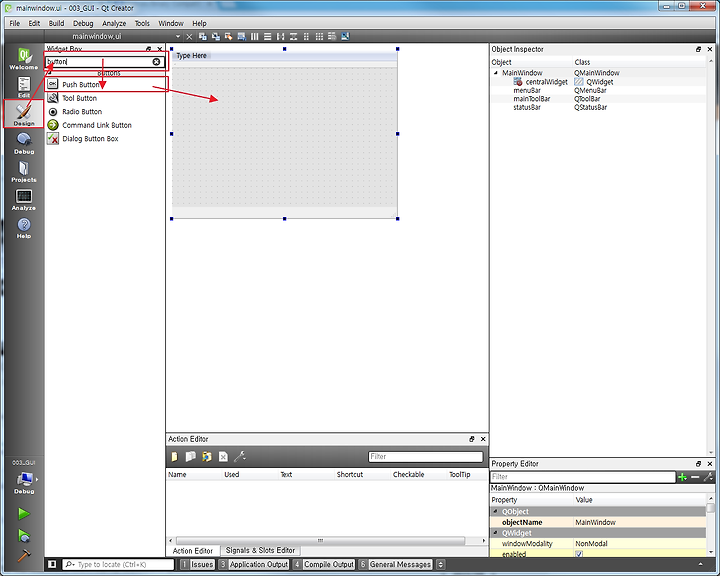Clear the Widget Box filter text

pyautogui.click(x=156, y=62)
